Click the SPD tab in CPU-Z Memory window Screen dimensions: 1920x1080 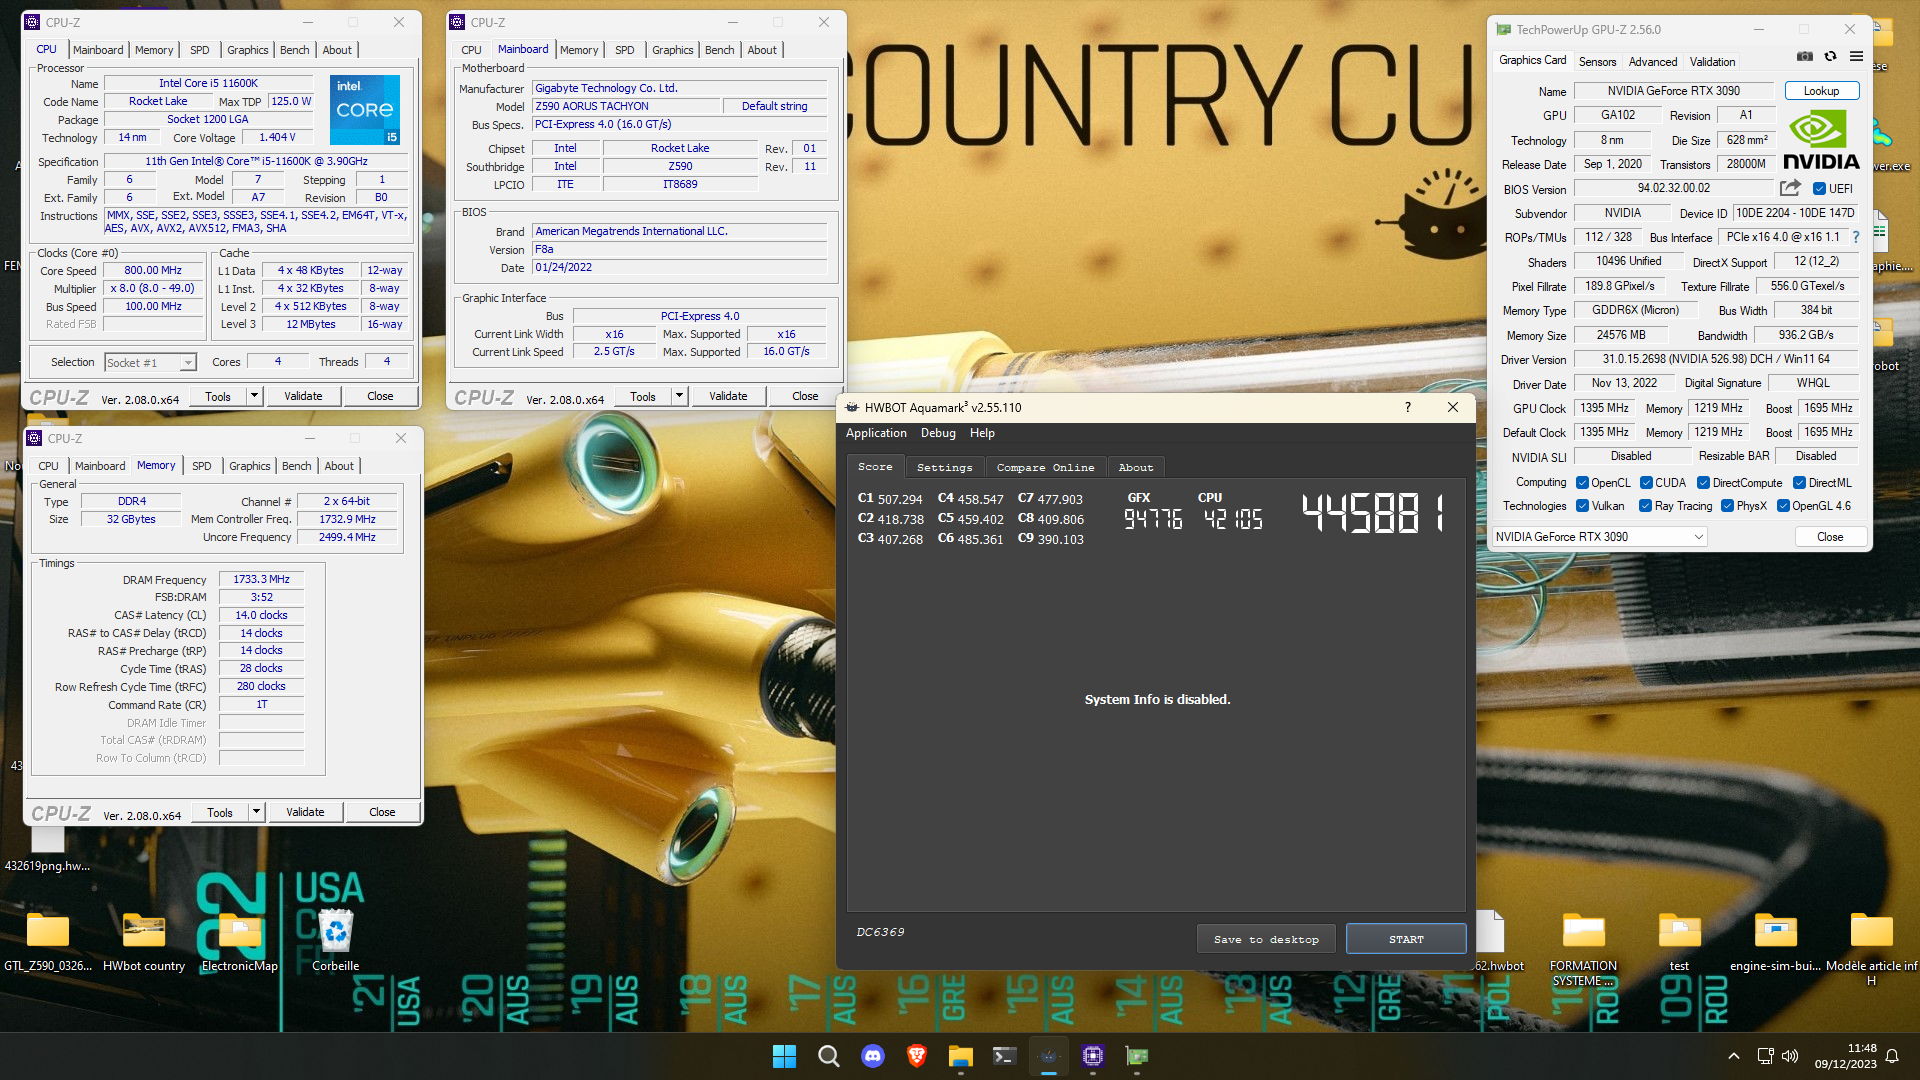(201, 466)
